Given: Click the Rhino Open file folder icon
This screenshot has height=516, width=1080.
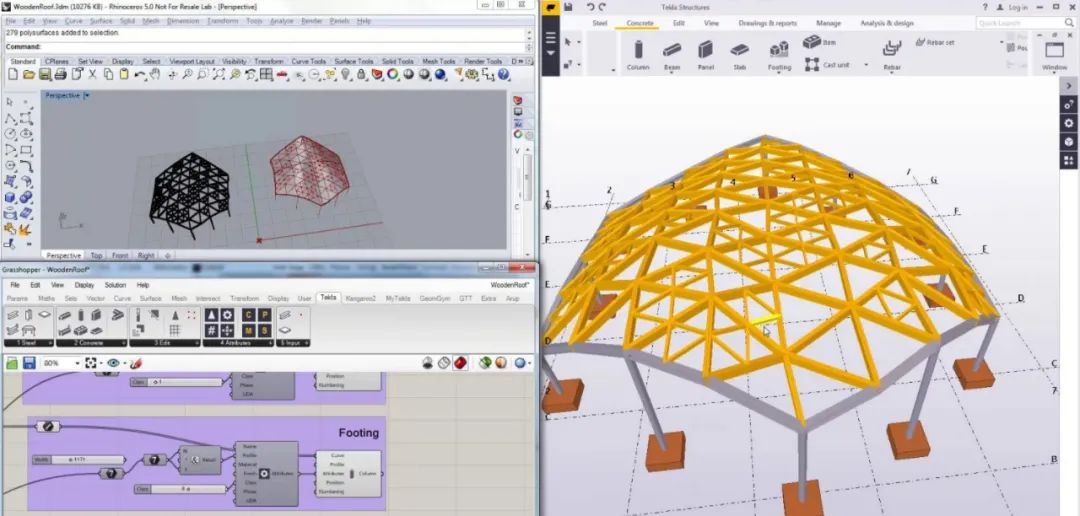Looking at the screenshot, I should pos(29,75).
